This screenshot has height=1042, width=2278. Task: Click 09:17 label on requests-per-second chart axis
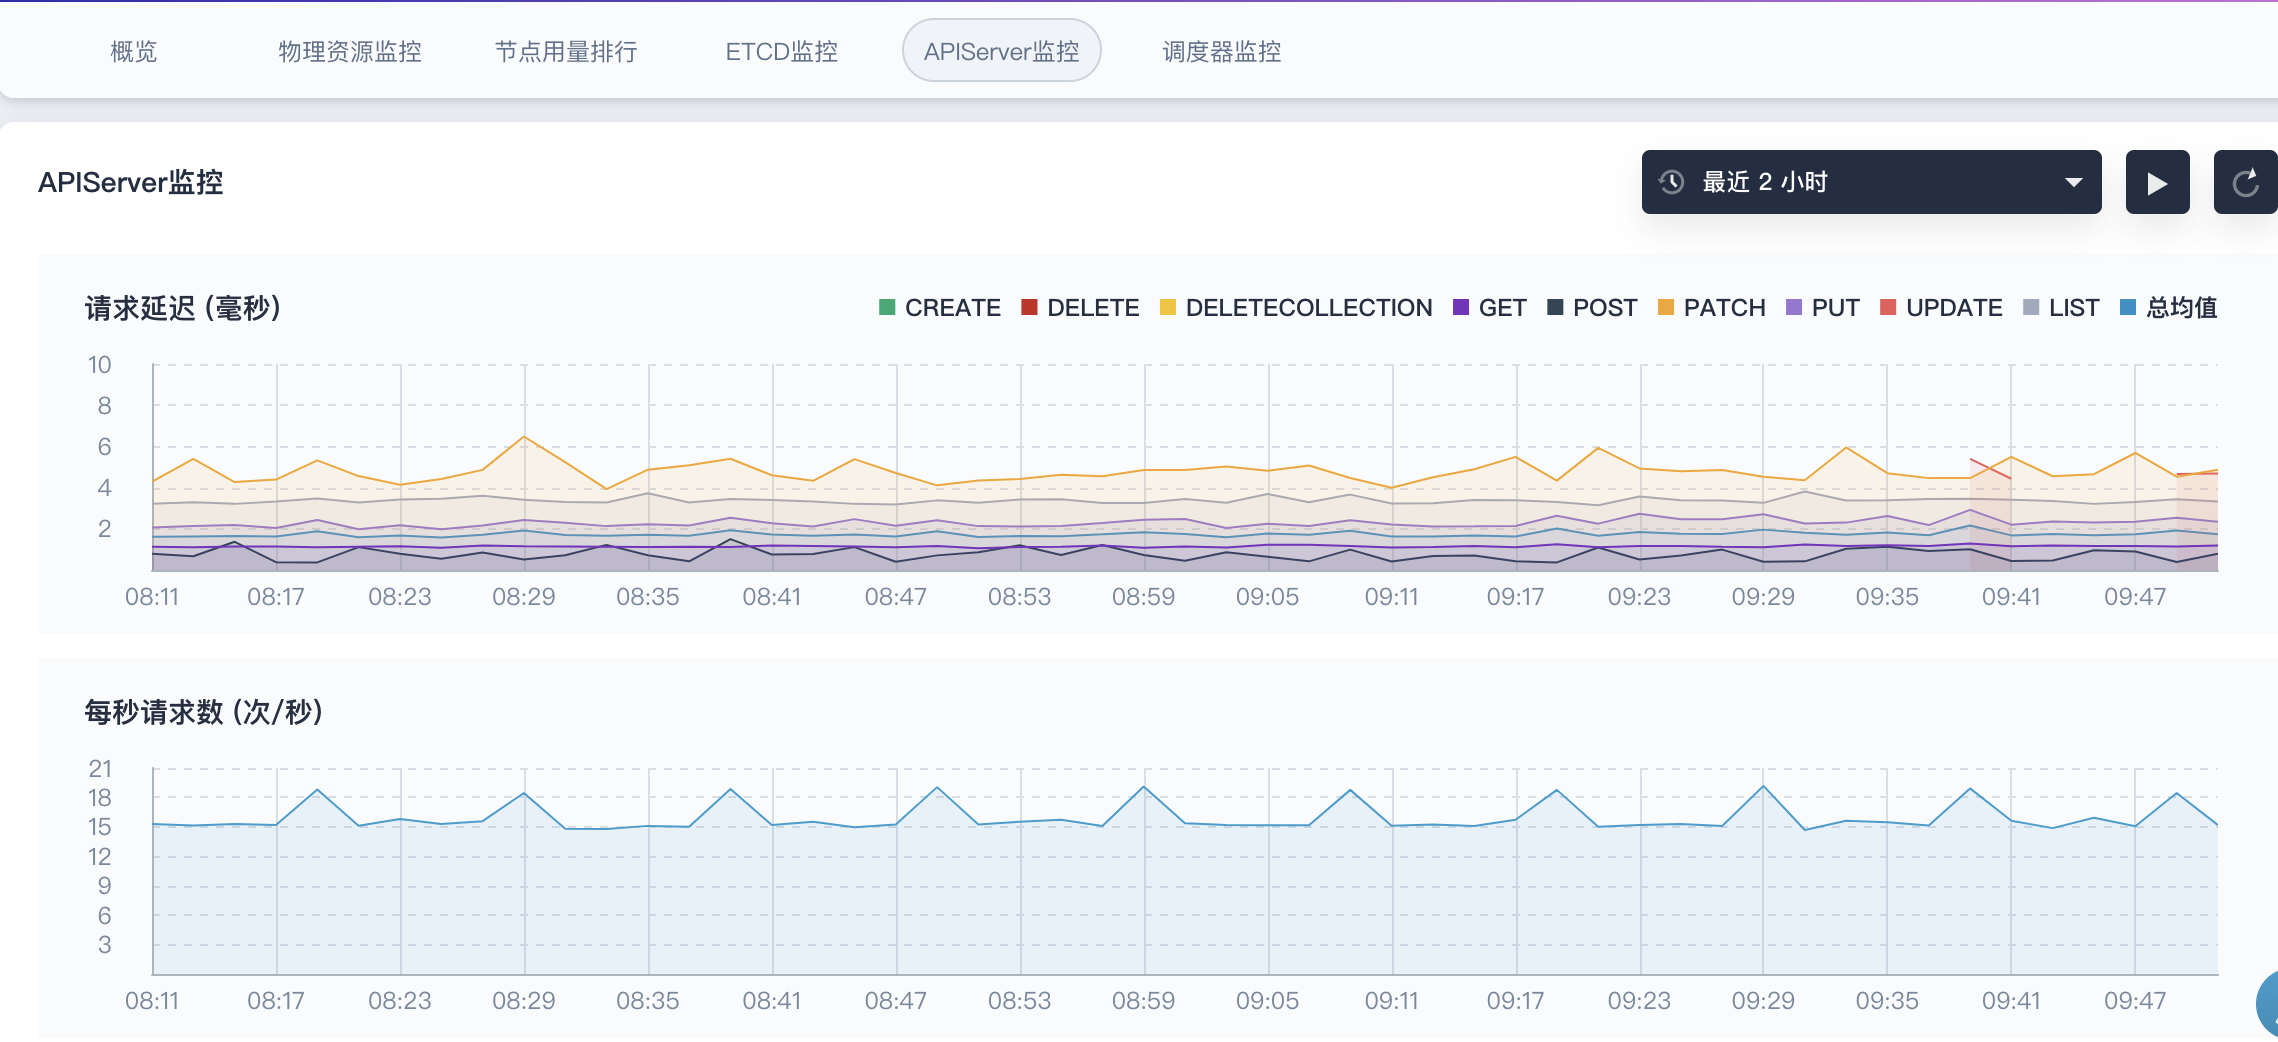[x=1516, y=1001]
